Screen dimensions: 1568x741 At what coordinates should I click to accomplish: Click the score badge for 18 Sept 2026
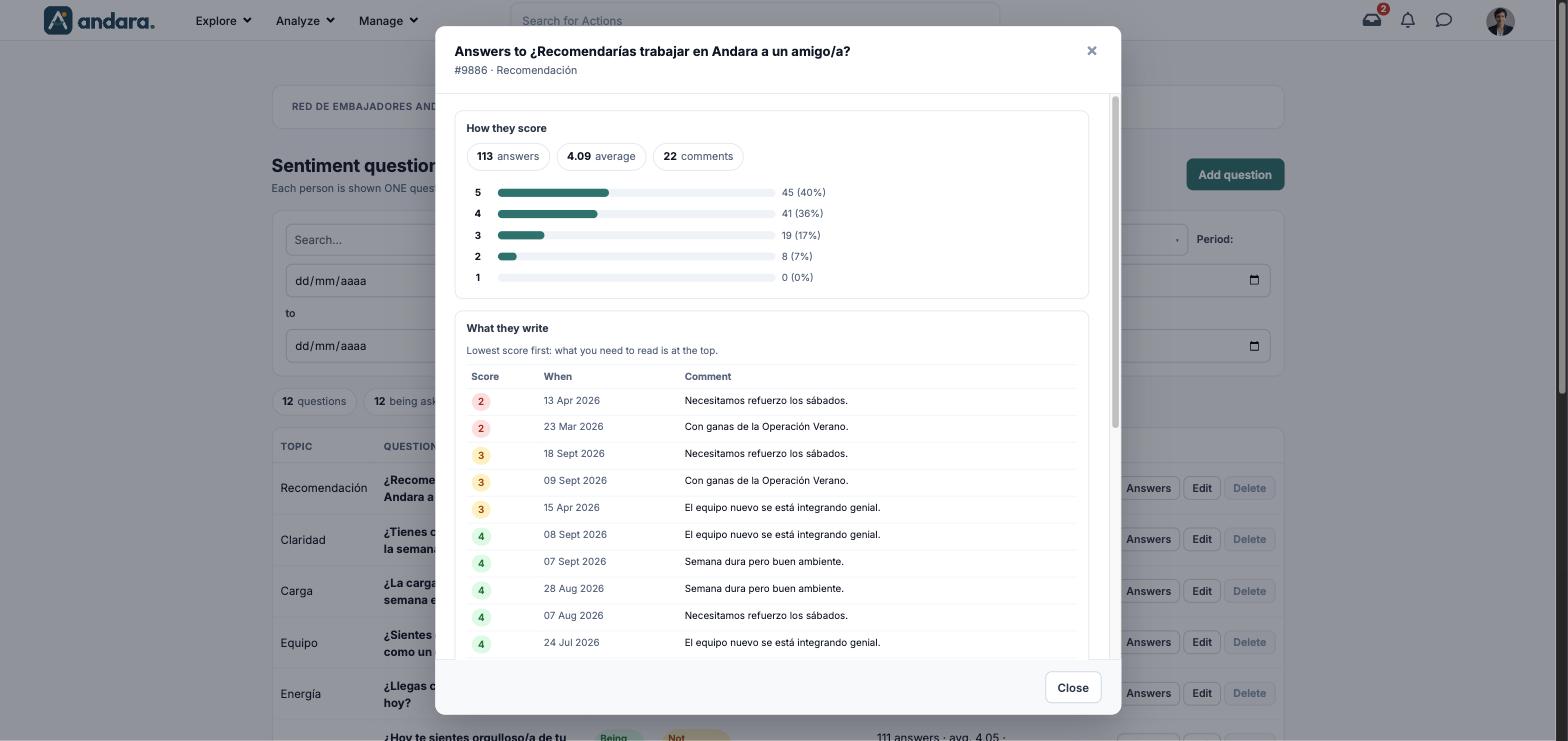481,456
